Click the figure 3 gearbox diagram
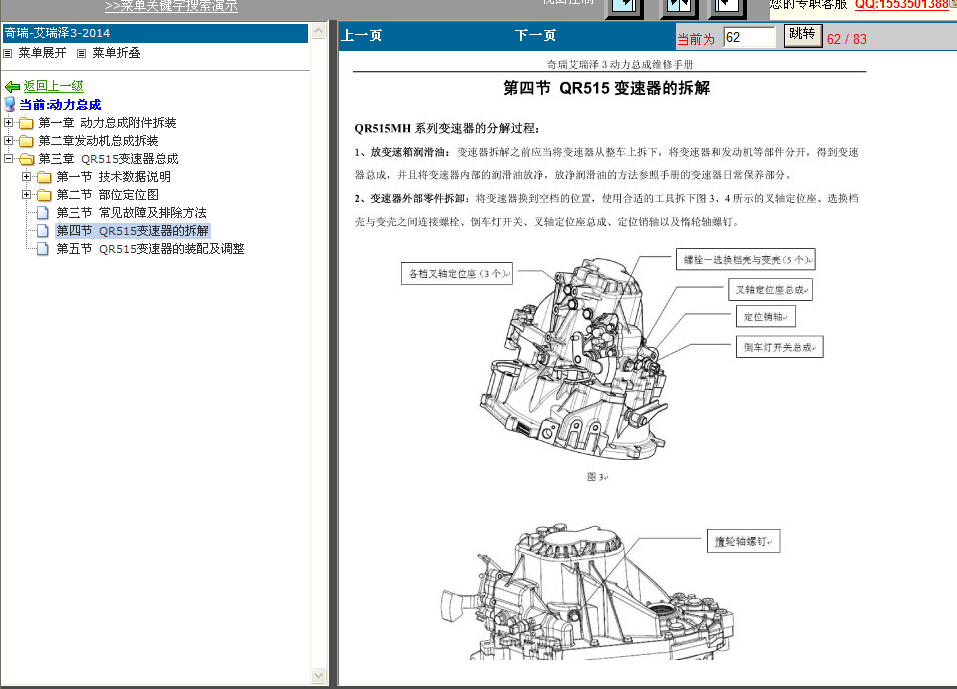The height and width of the screenshot is (689, 957). point(572,358)
